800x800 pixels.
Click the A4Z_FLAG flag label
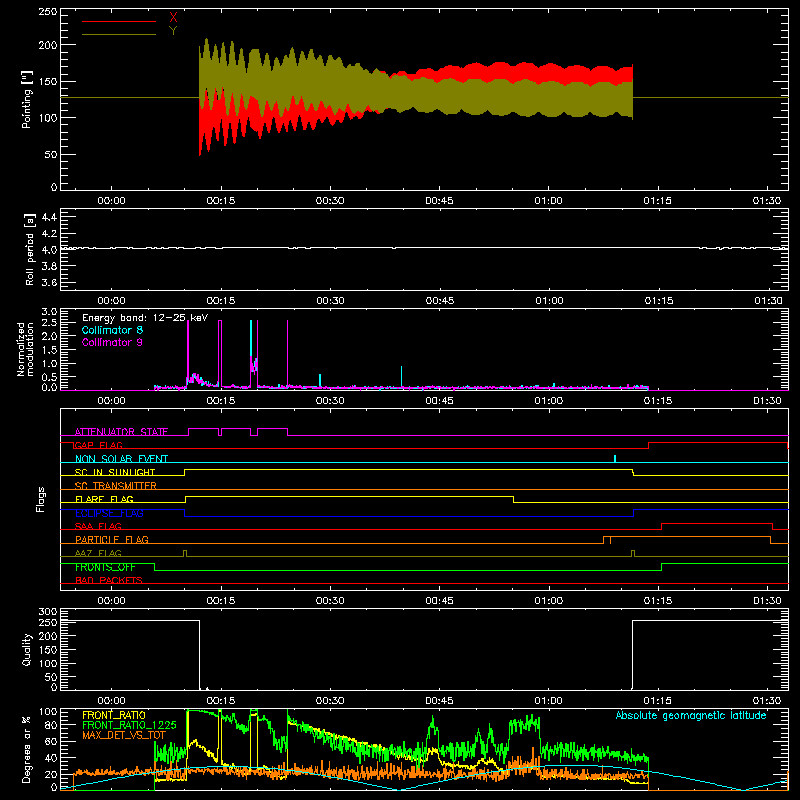pyautogui.click(x=98, y=553)
